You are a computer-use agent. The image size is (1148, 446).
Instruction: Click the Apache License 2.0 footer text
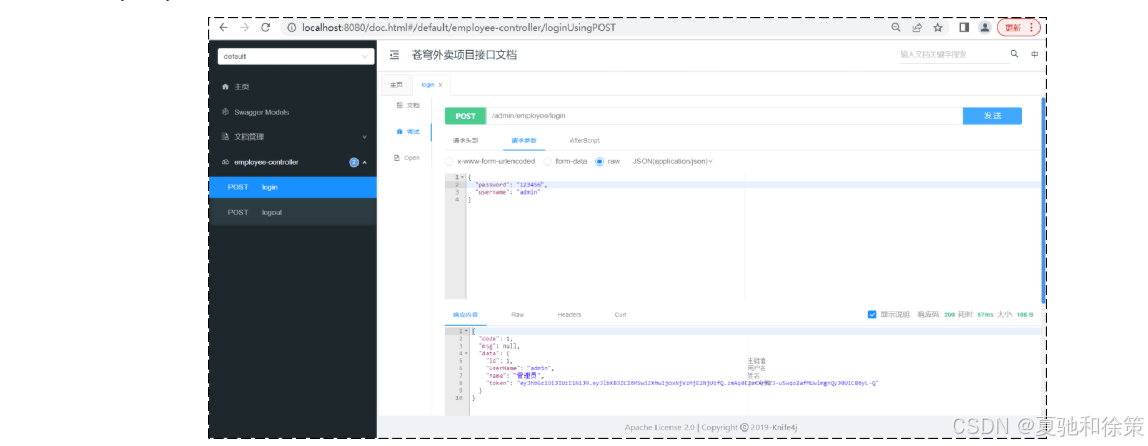point(659,427)
